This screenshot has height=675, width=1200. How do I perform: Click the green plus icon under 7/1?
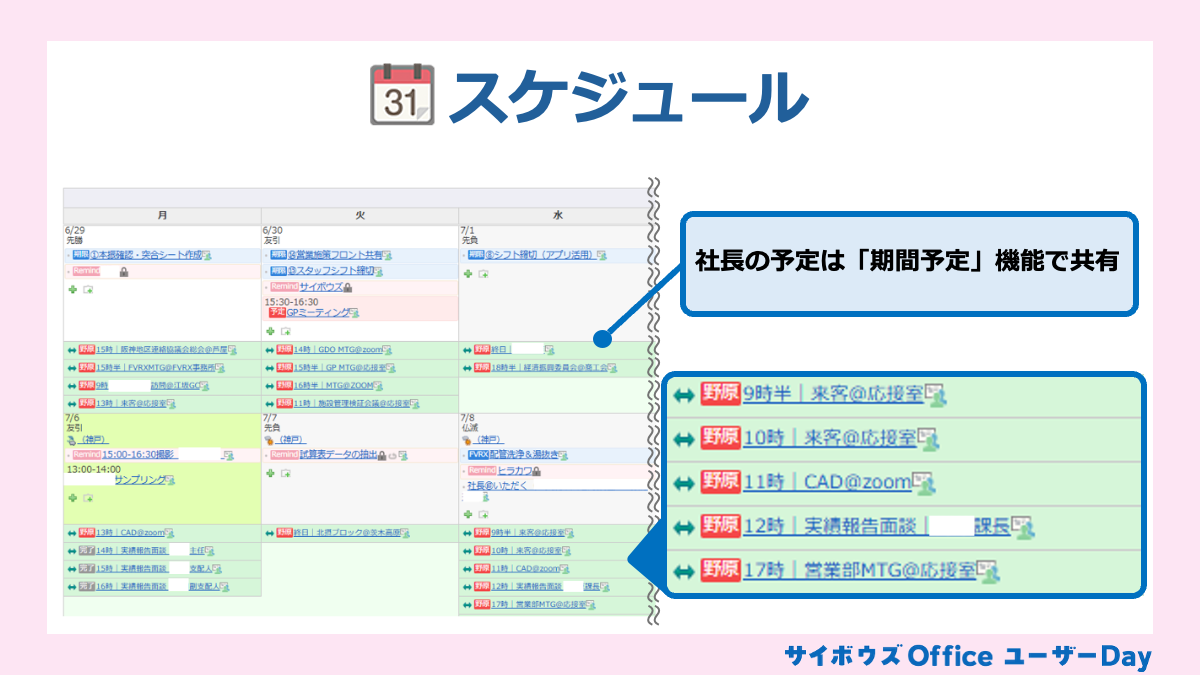pos(468,273)
